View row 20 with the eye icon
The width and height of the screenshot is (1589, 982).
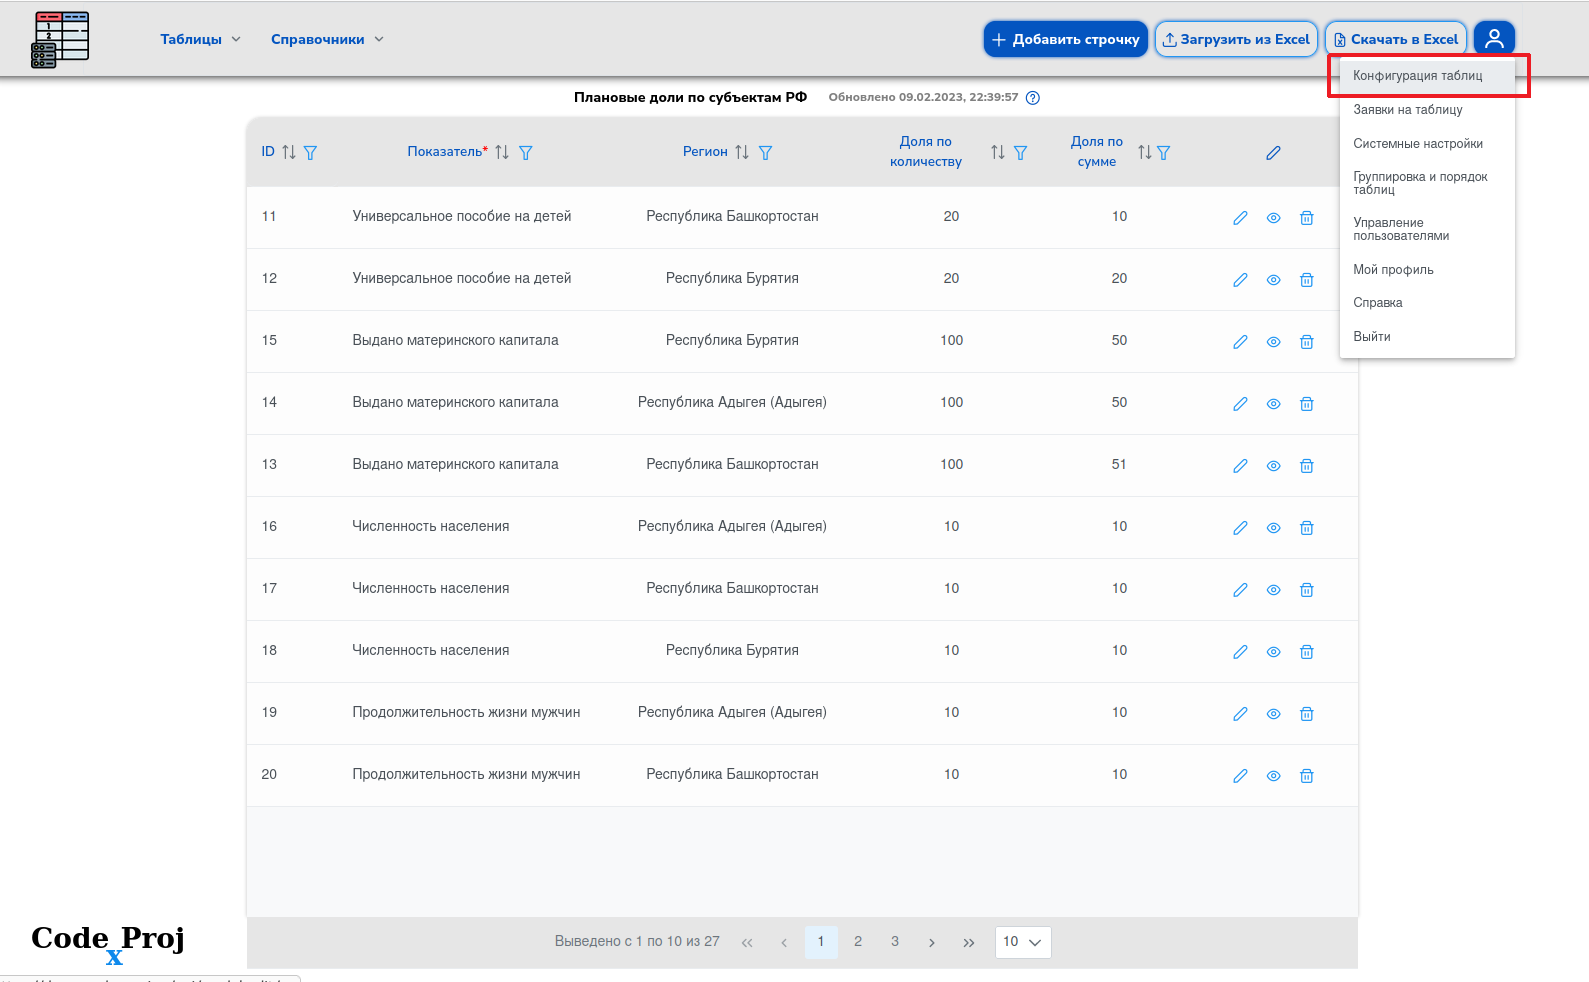click(x=1273, y=776)
